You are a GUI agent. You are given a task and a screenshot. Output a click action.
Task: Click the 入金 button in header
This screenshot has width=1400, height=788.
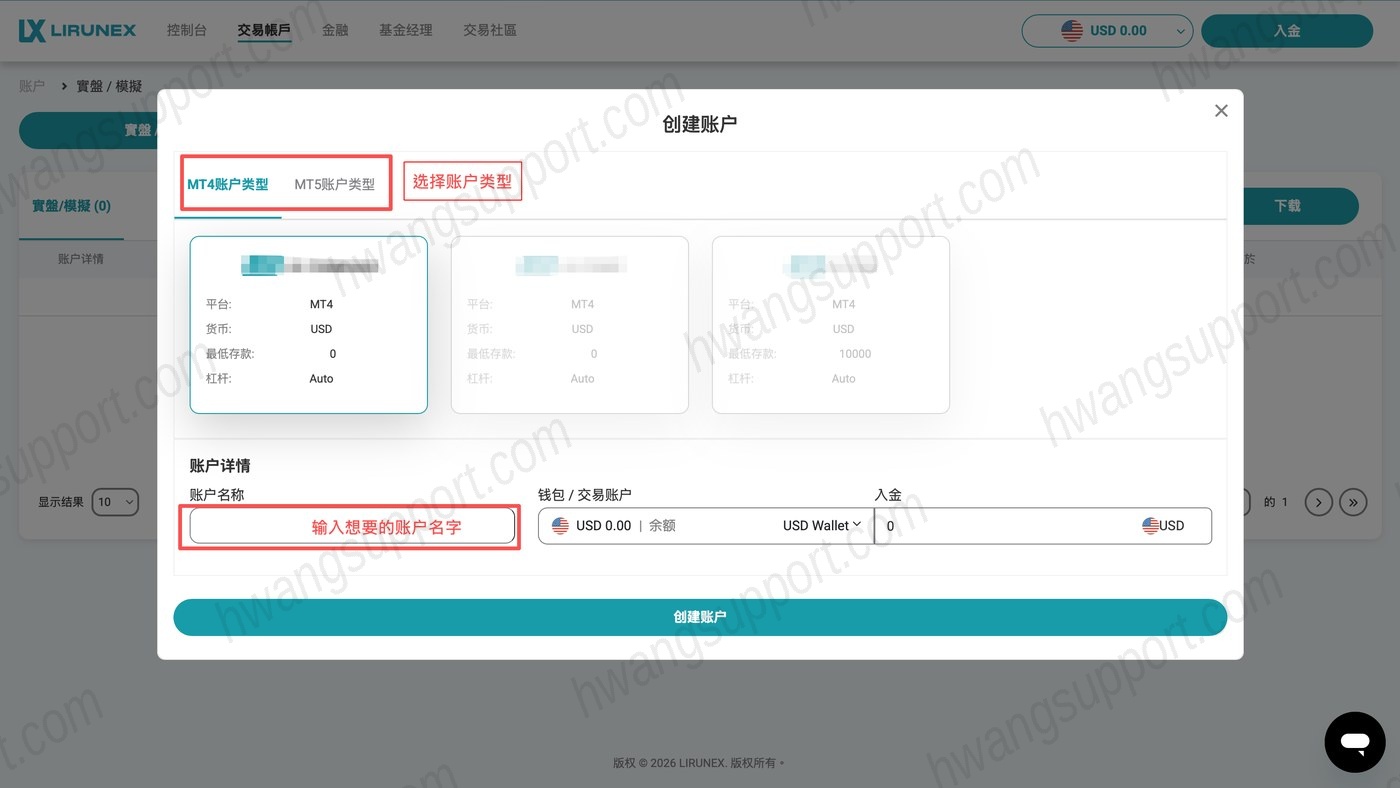[x=1287, y=31]
